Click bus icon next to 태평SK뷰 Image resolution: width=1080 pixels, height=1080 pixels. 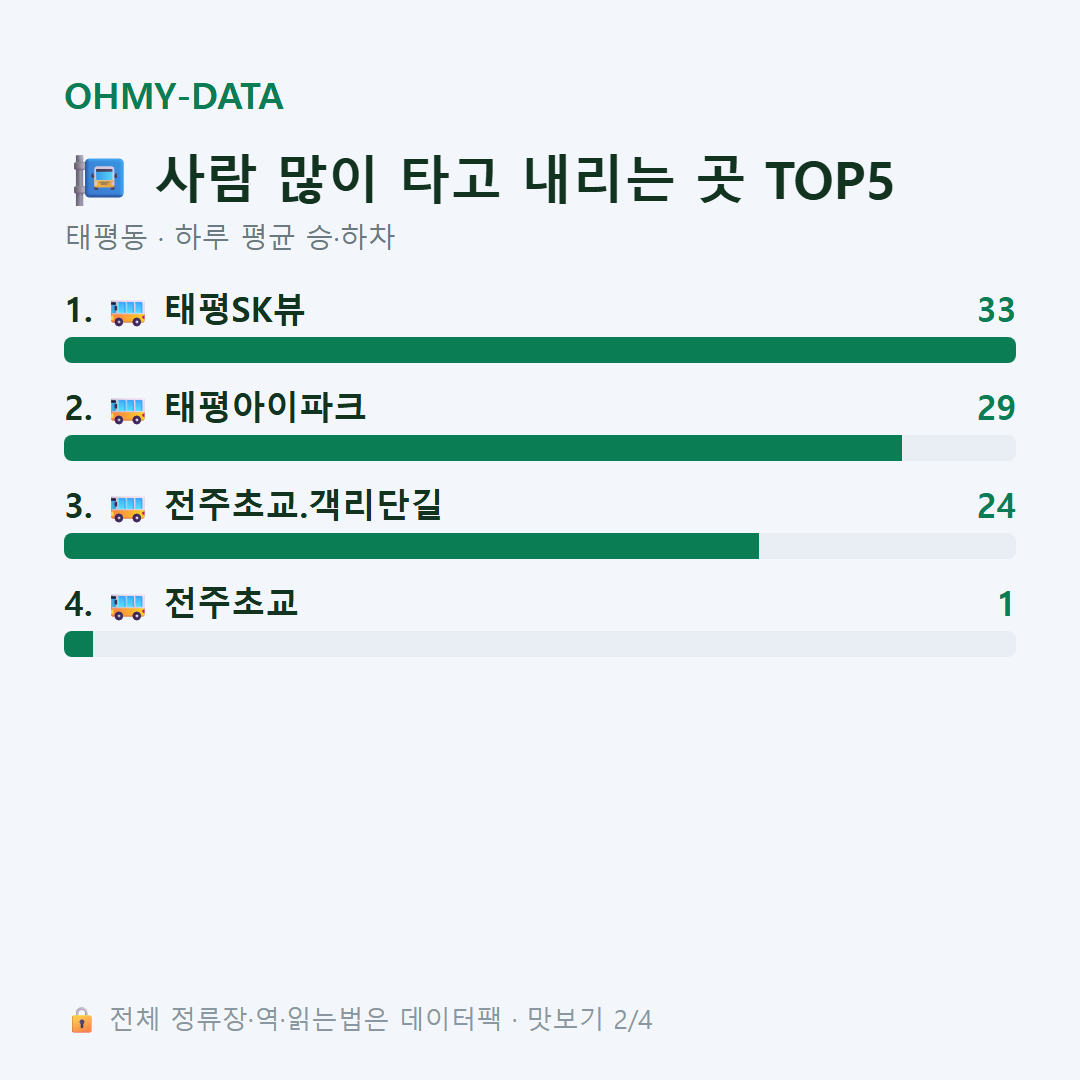pyautogui.click(x=127, y=312)
